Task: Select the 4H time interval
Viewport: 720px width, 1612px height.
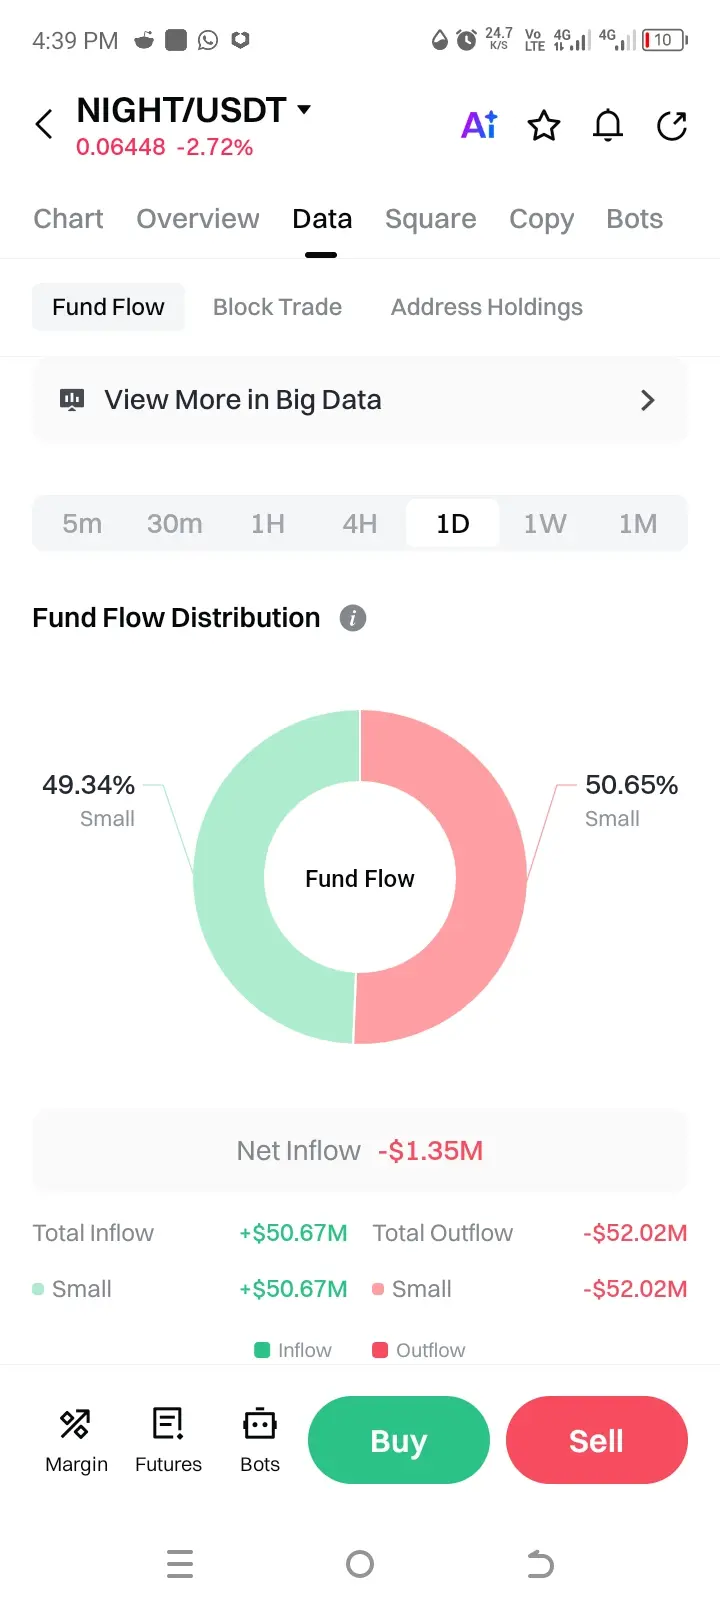Action: 360,524
